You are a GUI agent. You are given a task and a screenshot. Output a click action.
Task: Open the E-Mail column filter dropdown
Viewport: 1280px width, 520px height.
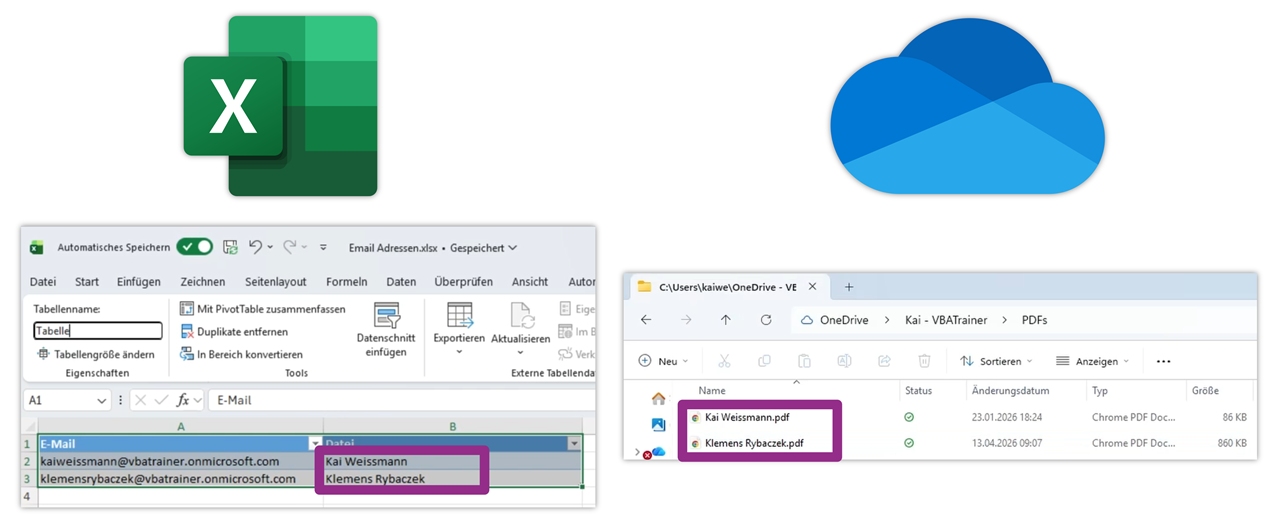[315, 443]
